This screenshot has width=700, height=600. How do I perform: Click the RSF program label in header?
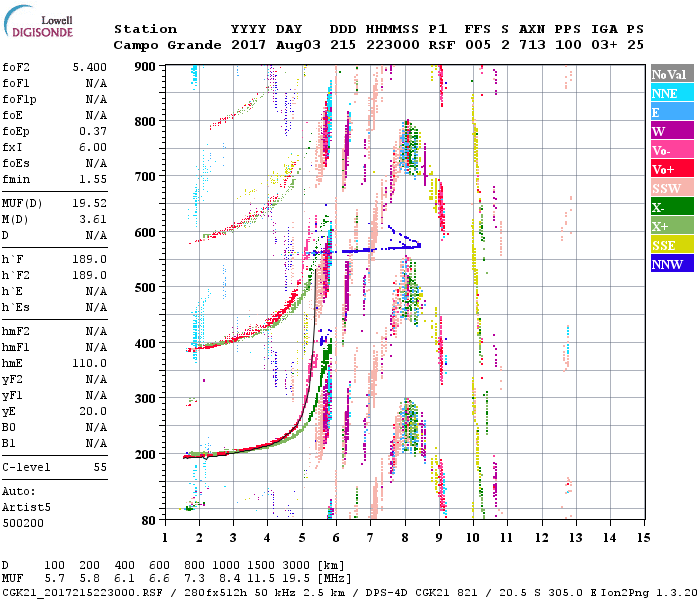(442, 45)
